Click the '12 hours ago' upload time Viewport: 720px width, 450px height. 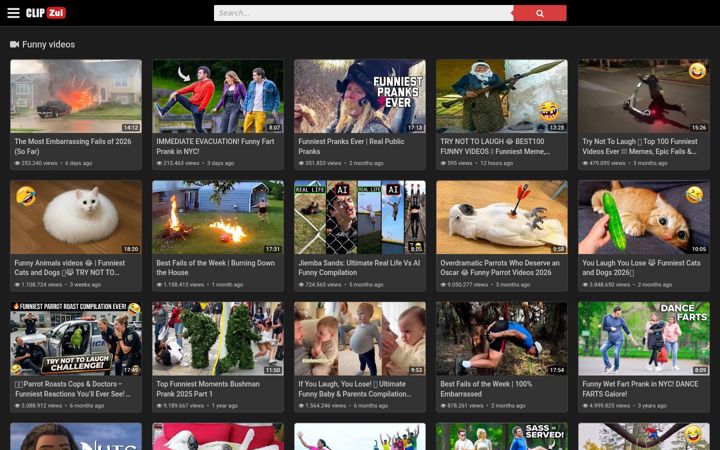coord(496,163)
